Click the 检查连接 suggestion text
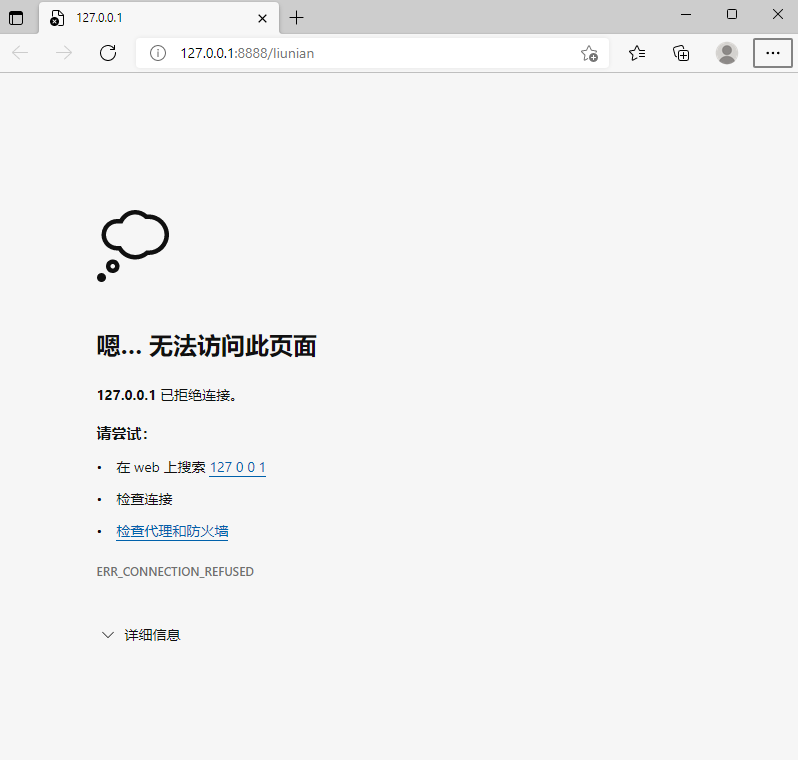798x760 pixels. coord(145,499)
